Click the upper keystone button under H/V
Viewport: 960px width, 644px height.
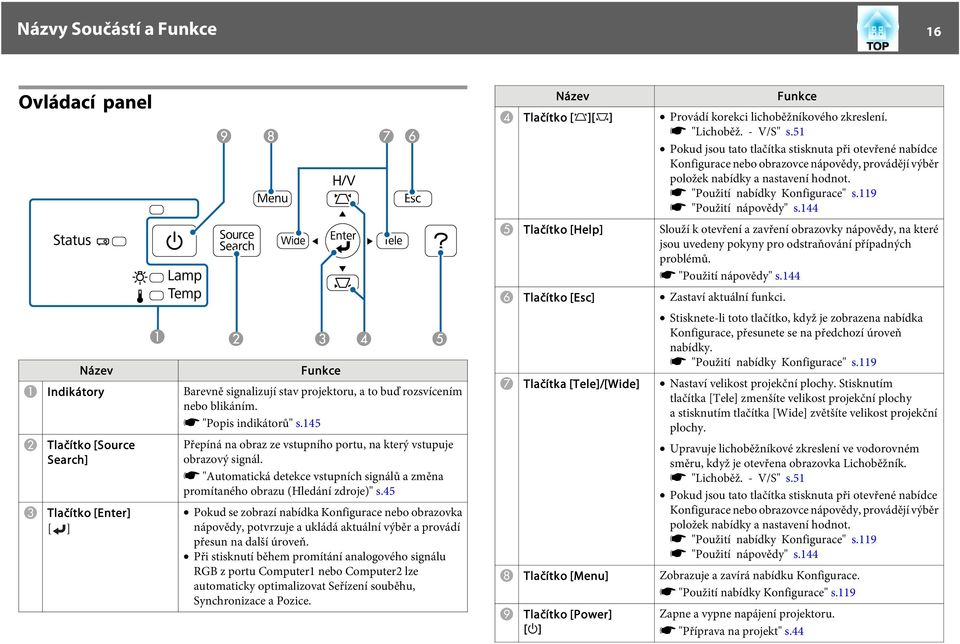point(342,198)
